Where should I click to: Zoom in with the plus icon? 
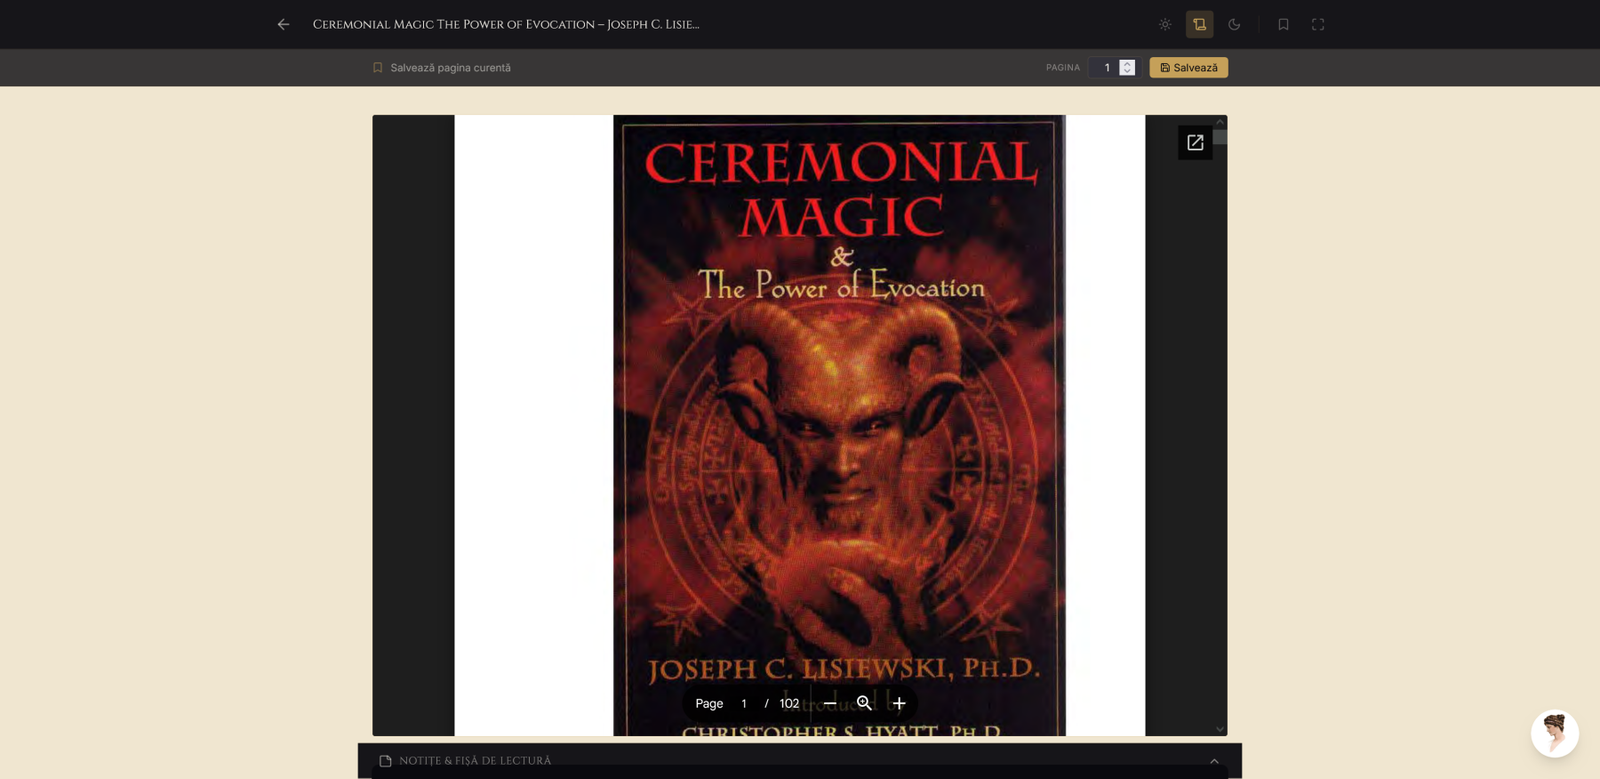coord(899,703)
